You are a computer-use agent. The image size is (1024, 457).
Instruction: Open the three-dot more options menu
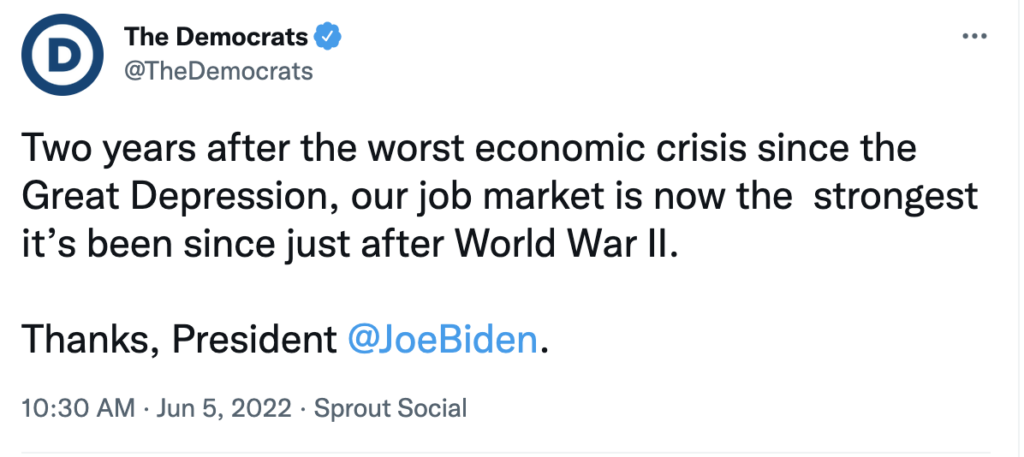973,36
